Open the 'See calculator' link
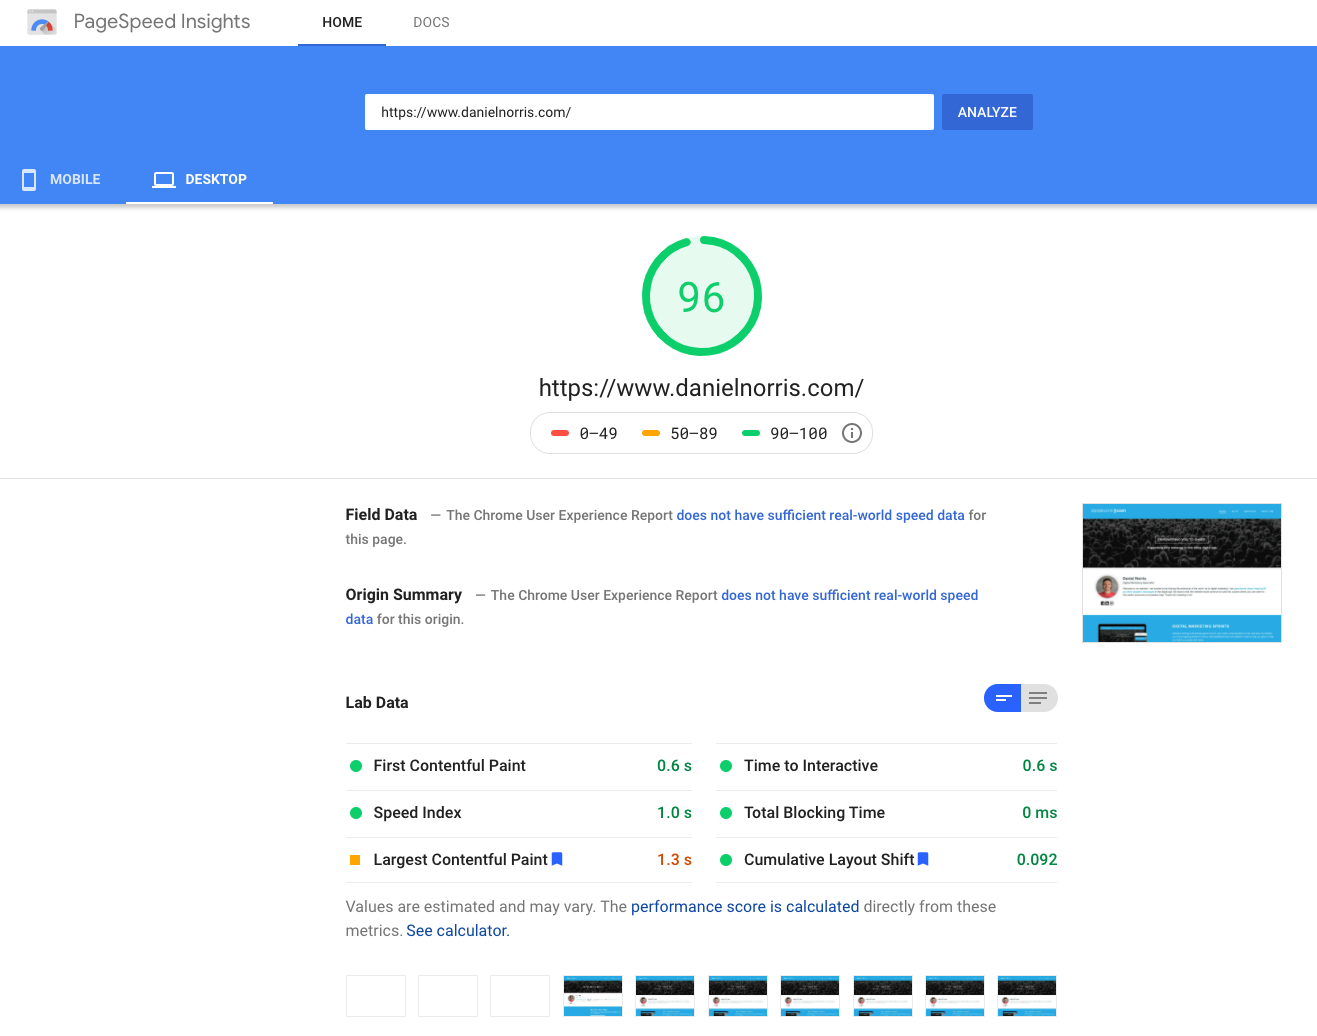Viewport: 1317px width, 1036px height. coord(457,930)
